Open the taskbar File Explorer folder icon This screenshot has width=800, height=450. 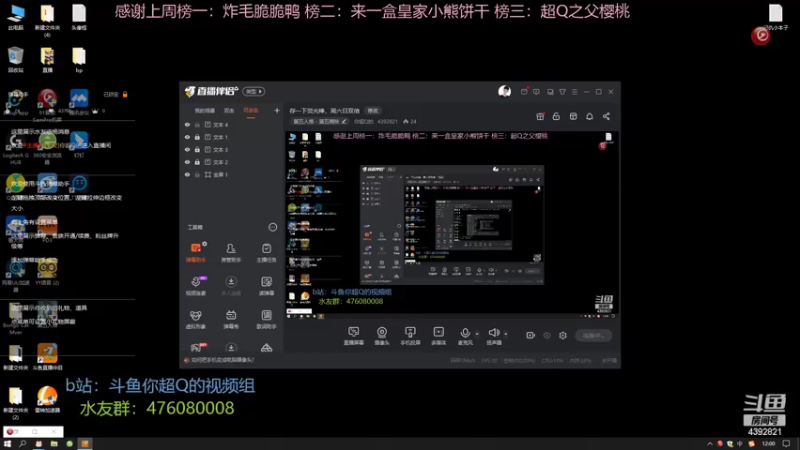(54, 444)
